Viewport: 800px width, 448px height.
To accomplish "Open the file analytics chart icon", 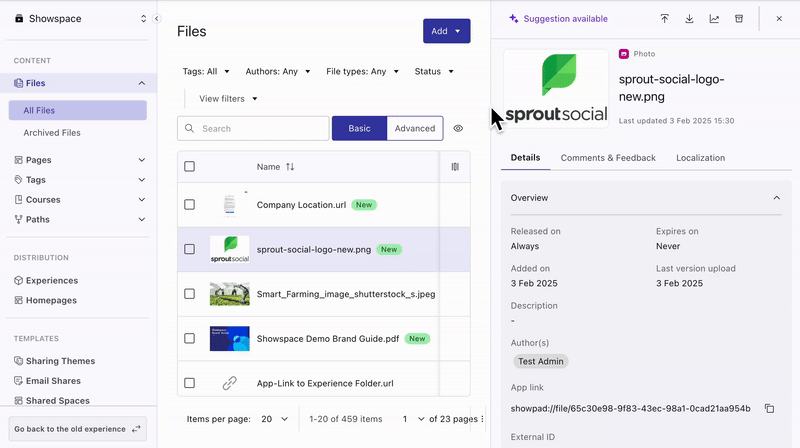I will [714, 19].
